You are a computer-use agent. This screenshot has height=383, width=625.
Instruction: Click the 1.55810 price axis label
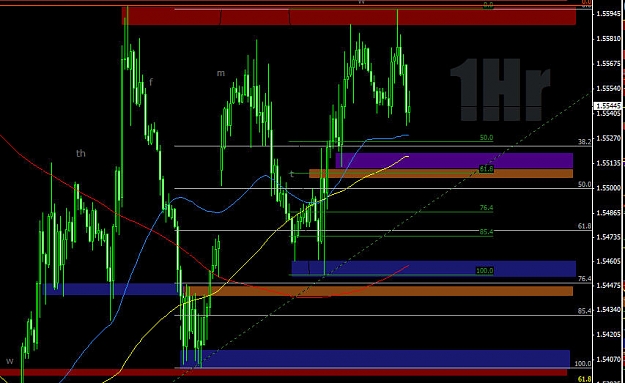(608, 39)
